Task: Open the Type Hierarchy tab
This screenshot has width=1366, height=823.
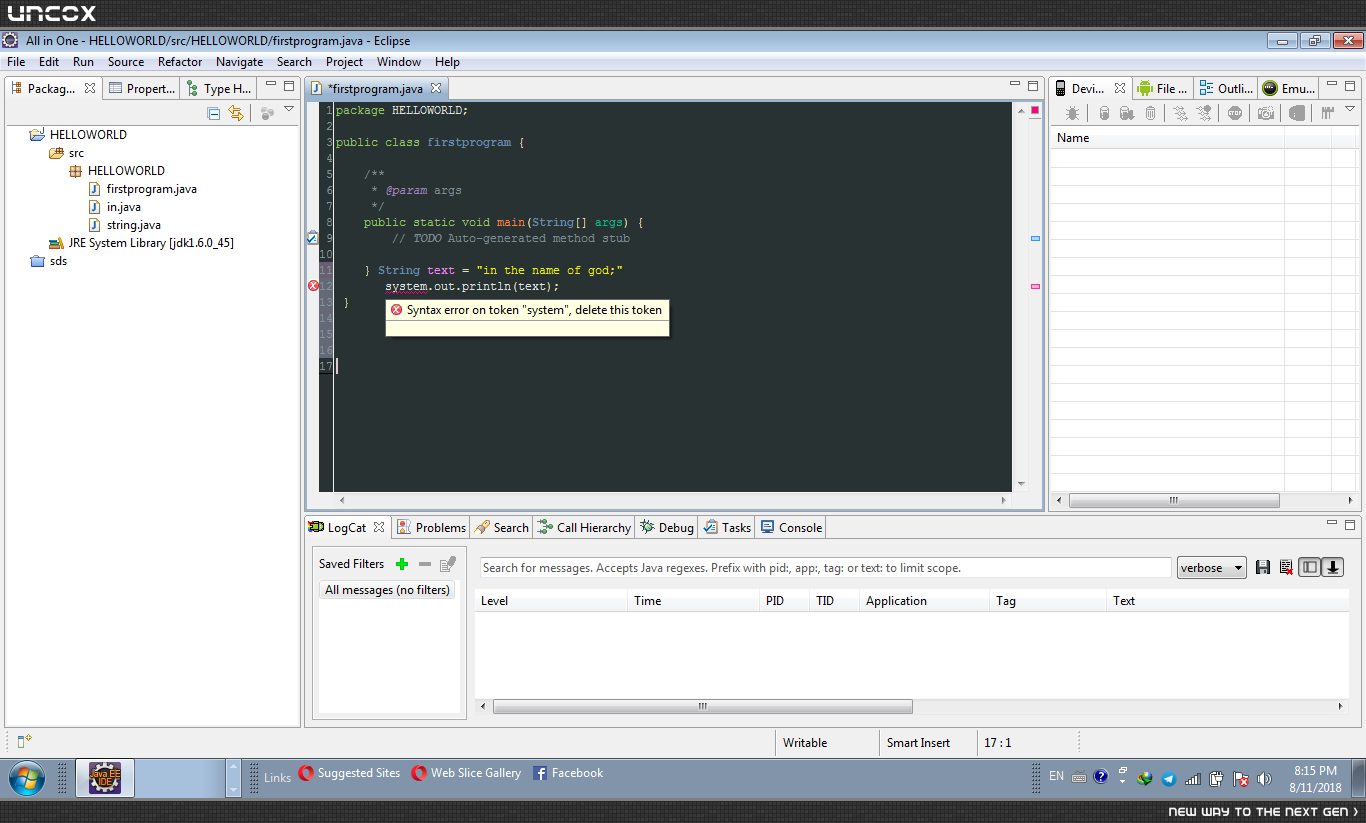Action: click(219, 88)
